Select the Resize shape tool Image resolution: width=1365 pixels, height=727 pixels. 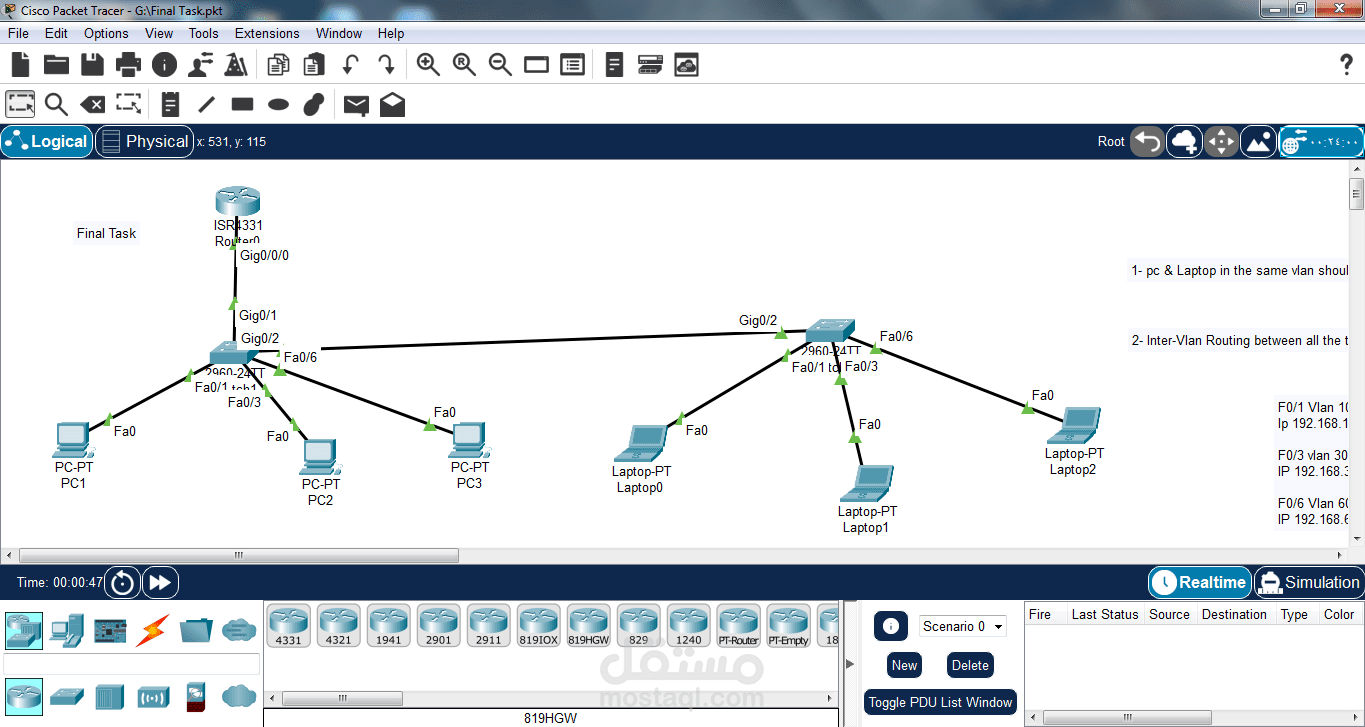pyautogui.click(x=128, y=103)
